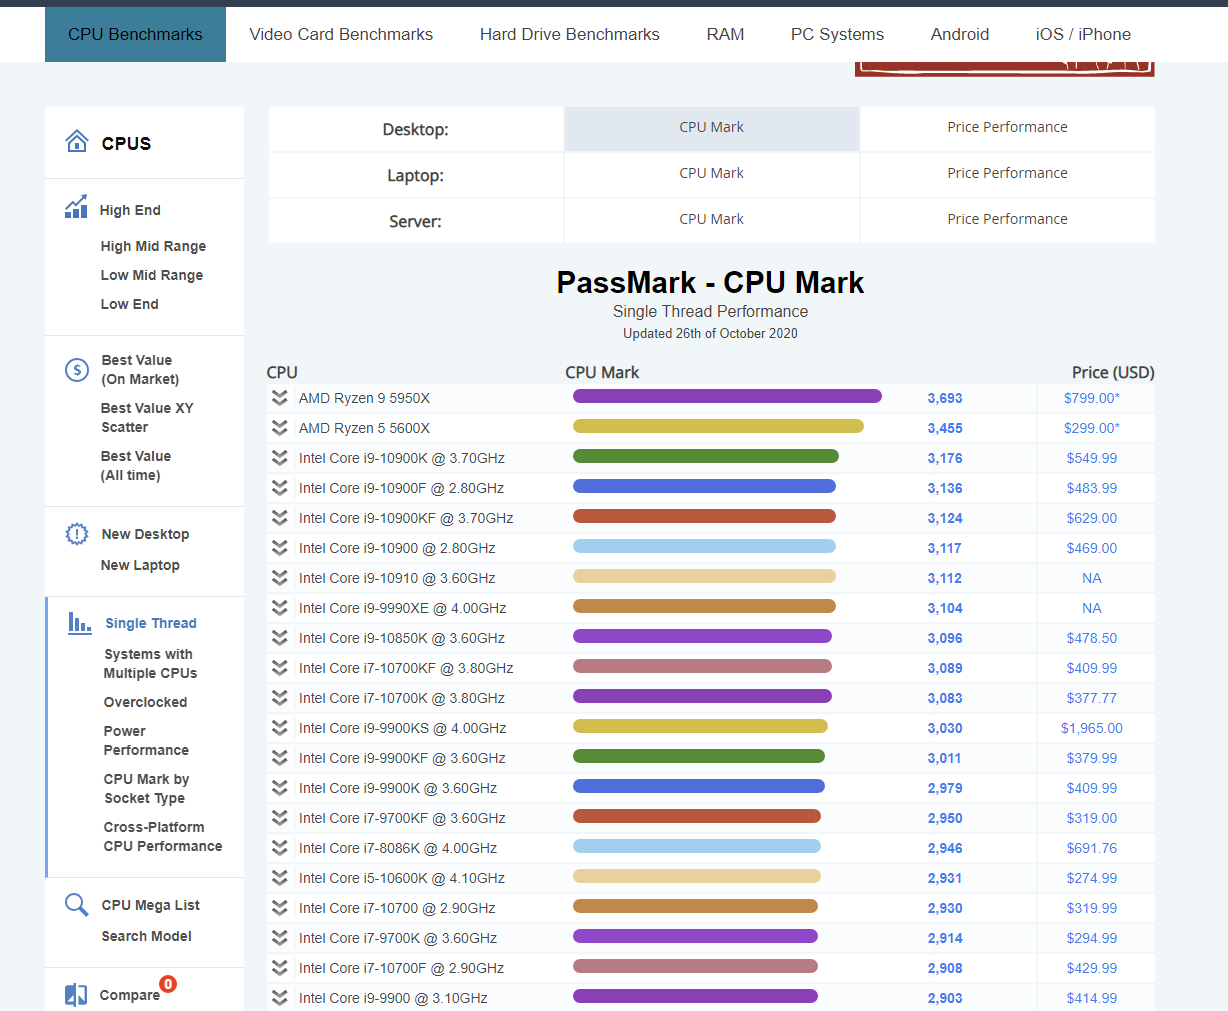Image resolution: width=1228 pixels, height=1011 pixels.
Task: Click the CPUS home icon
Action: pyautogui.click(x=77, y=142)
